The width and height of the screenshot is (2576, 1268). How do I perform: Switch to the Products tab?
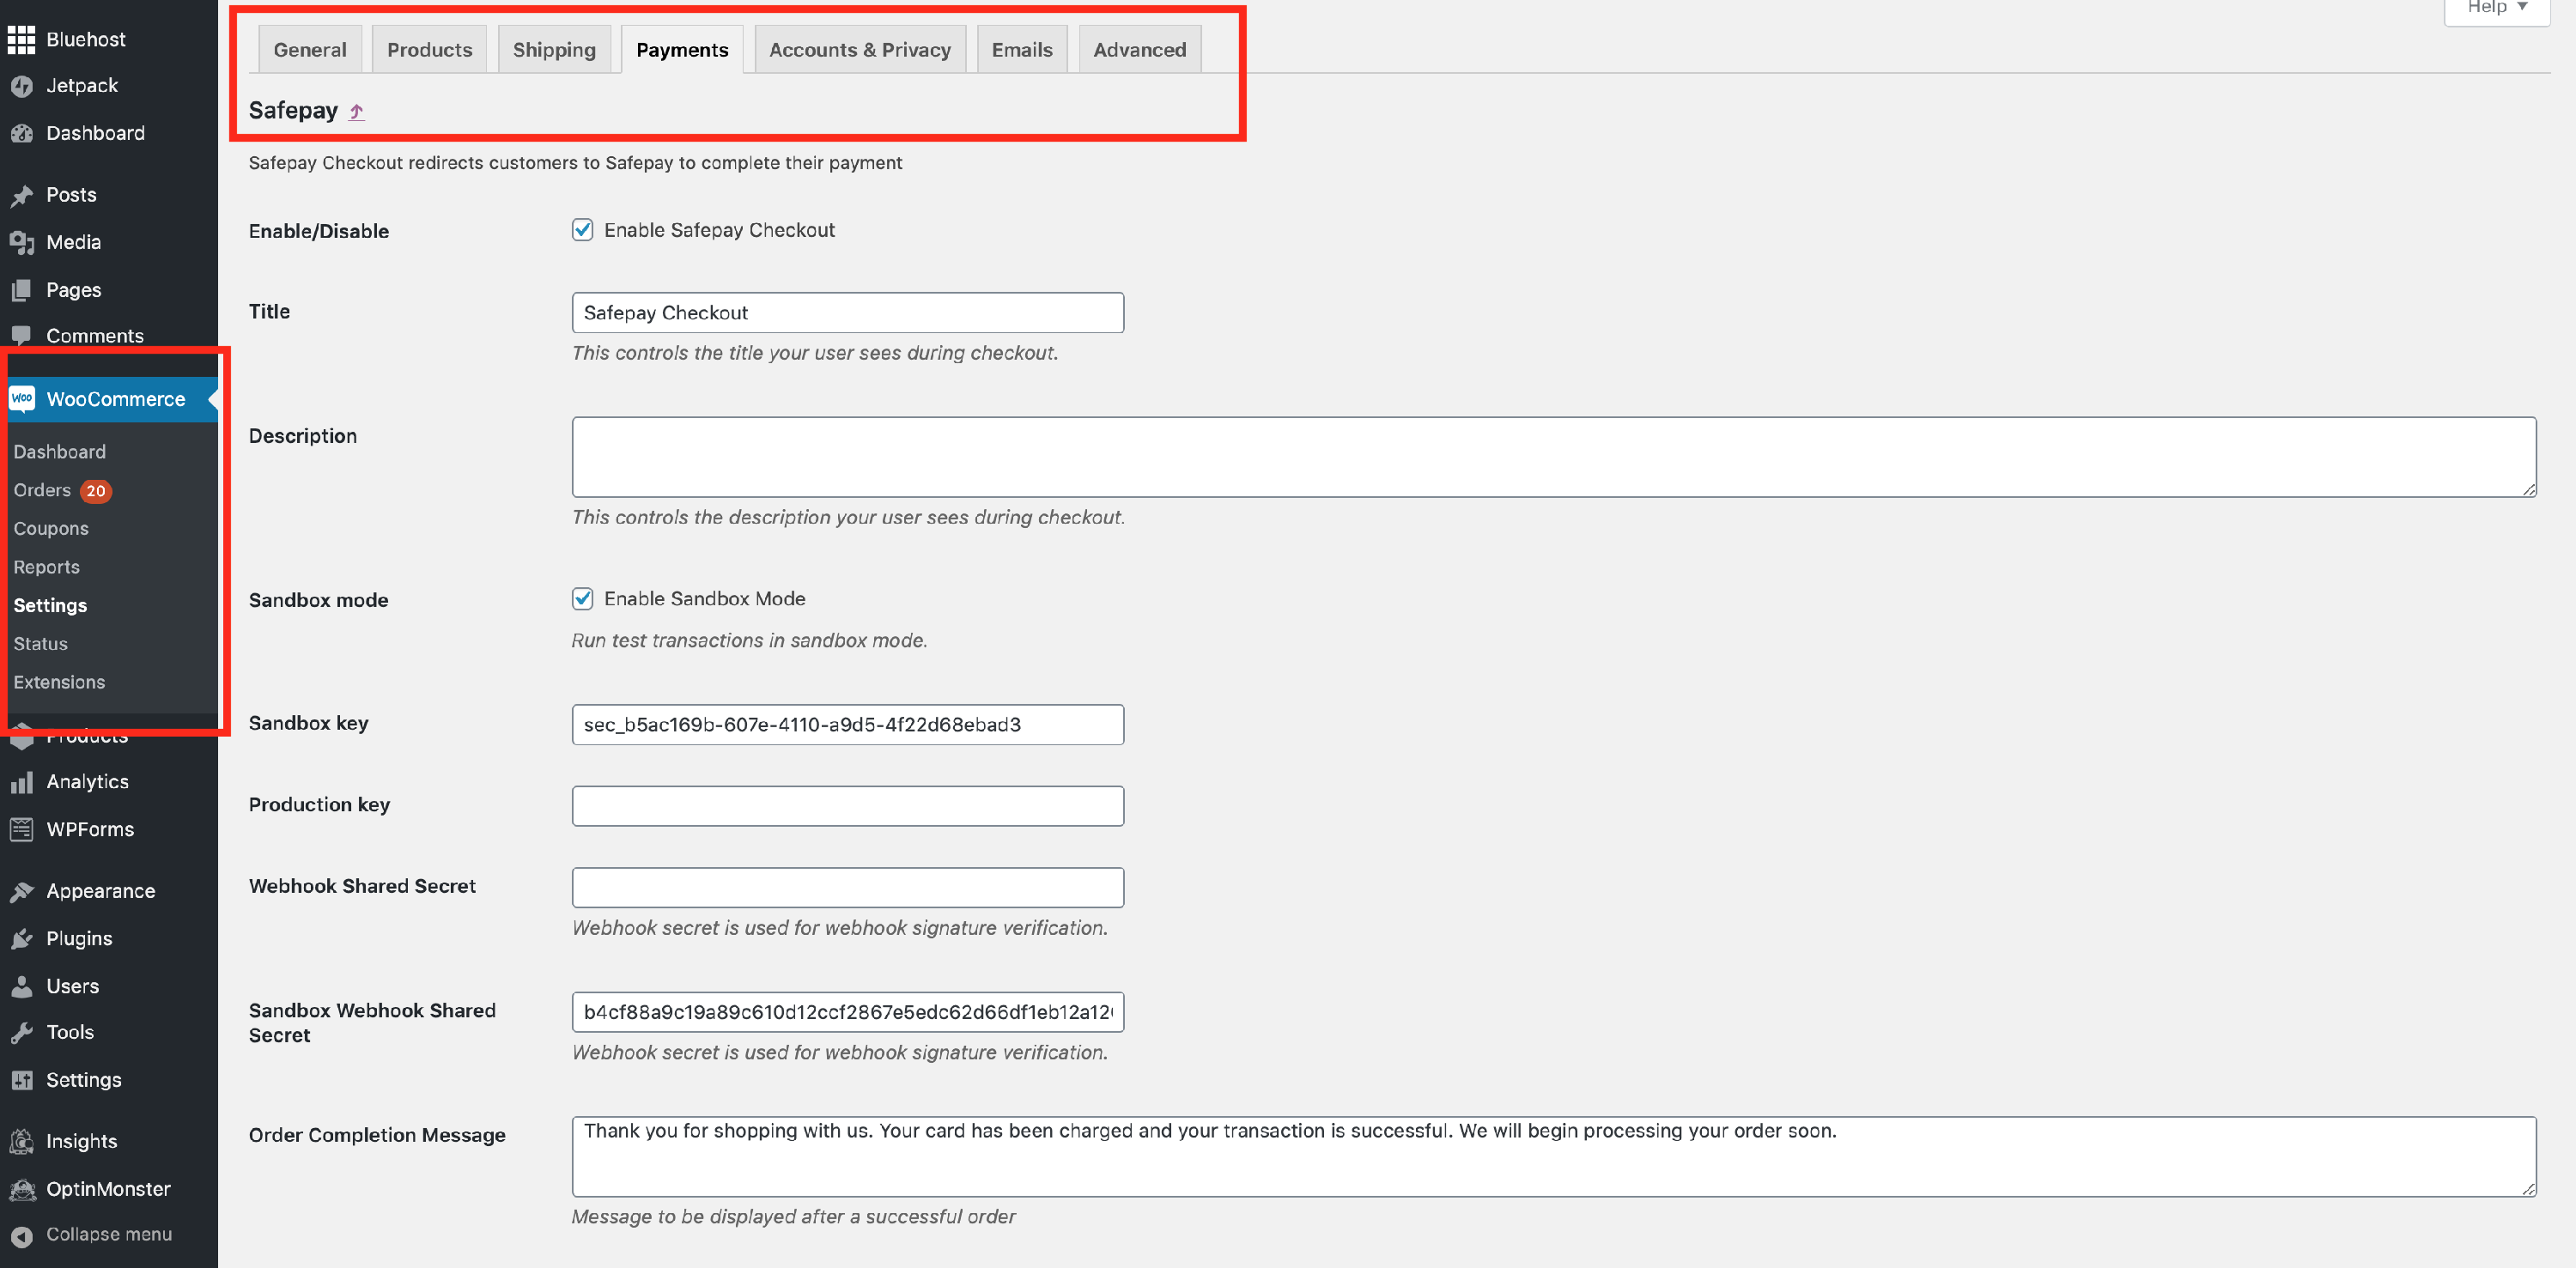(x=429, y=50)
